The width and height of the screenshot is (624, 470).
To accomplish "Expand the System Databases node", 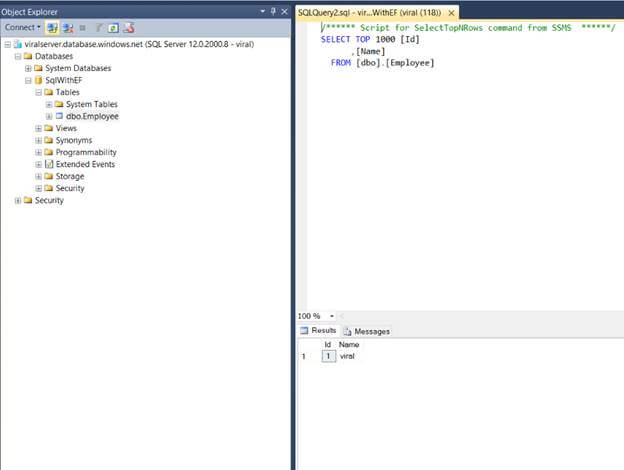I will tap(28, 68).
